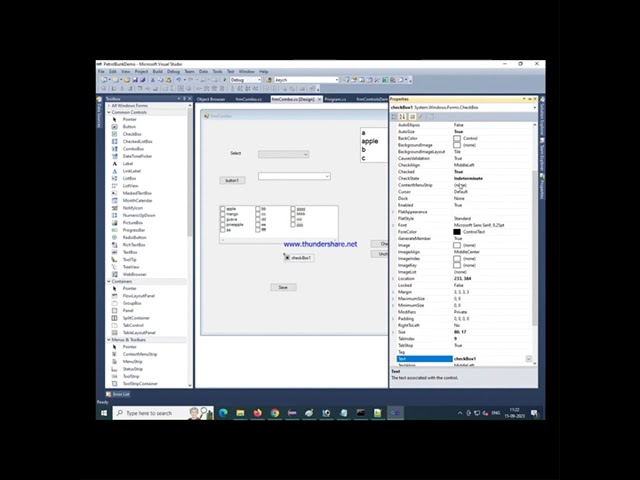Select the MaskedTextBox toolbox control
This screenshot has width=640, height=480.
tap(137, 193)
